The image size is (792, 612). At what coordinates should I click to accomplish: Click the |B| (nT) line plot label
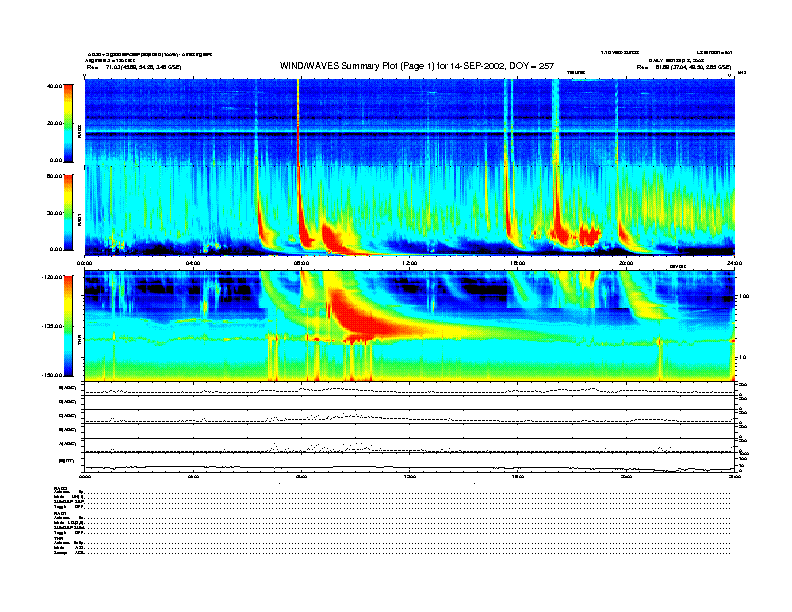(66, 461)
